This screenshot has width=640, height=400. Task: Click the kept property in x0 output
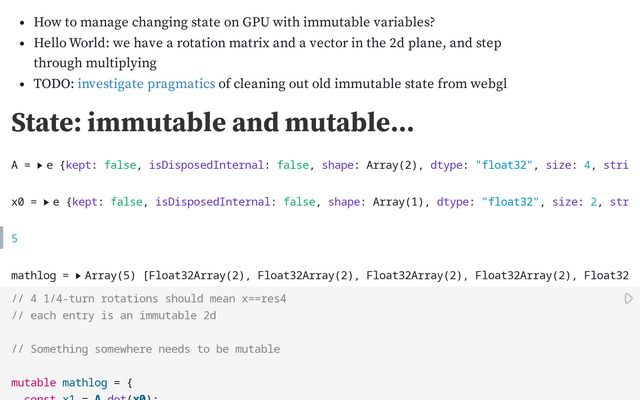(85, 202)
